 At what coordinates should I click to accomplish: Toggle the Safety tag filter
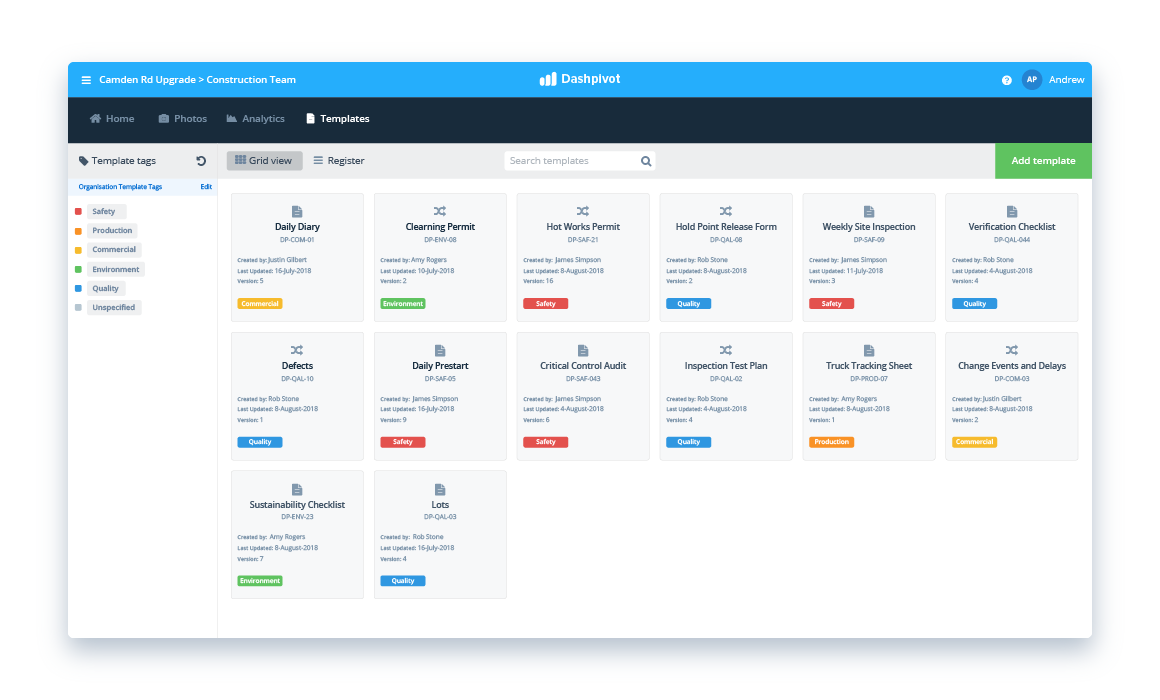[x=106, y=211]
